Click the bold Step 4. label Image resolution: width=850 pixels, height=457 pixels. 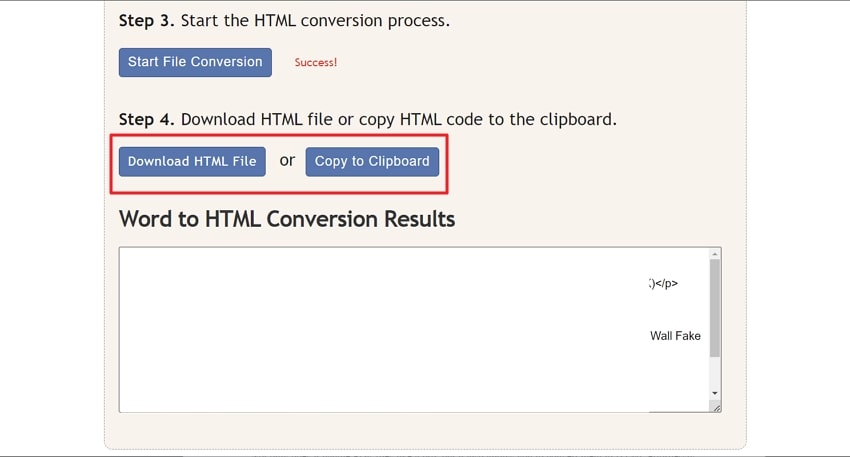click(x=147, y=120)
